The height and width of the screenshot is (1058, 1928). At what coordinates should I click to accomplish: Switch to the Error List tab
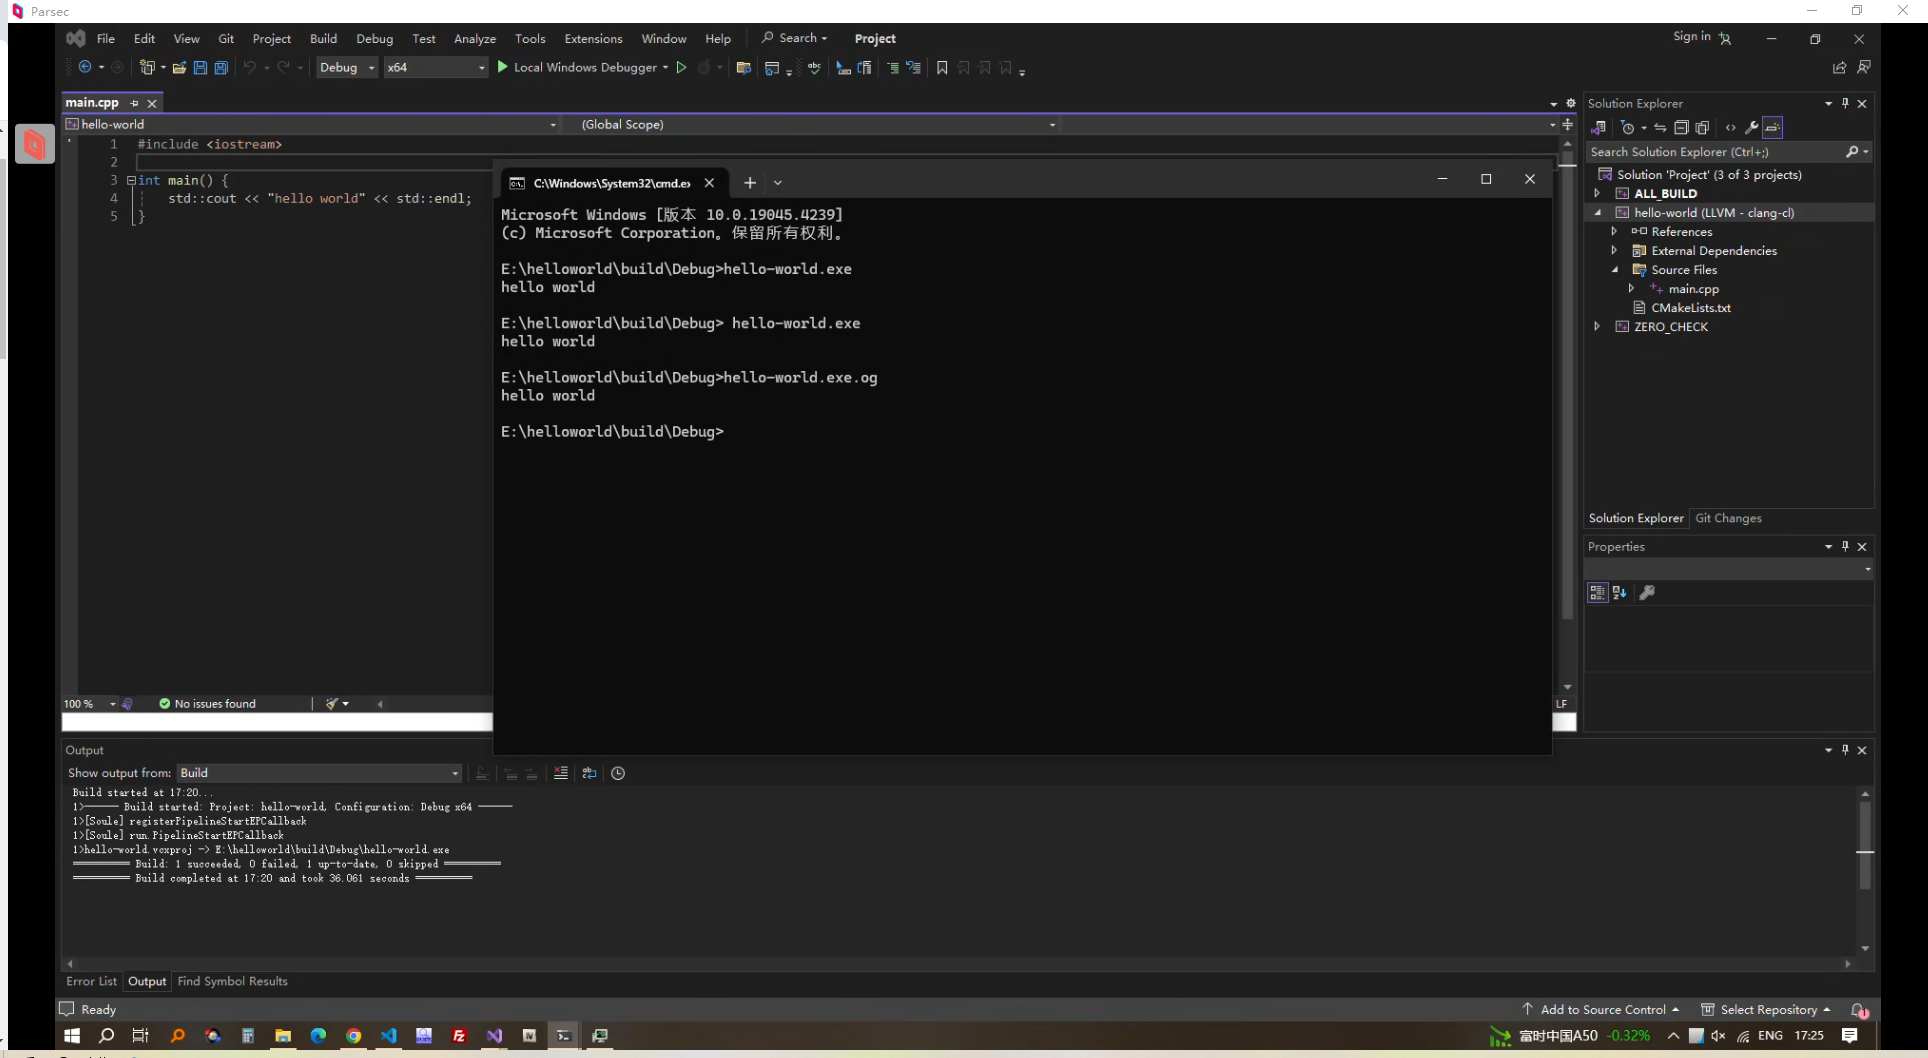tap(91, 981)
